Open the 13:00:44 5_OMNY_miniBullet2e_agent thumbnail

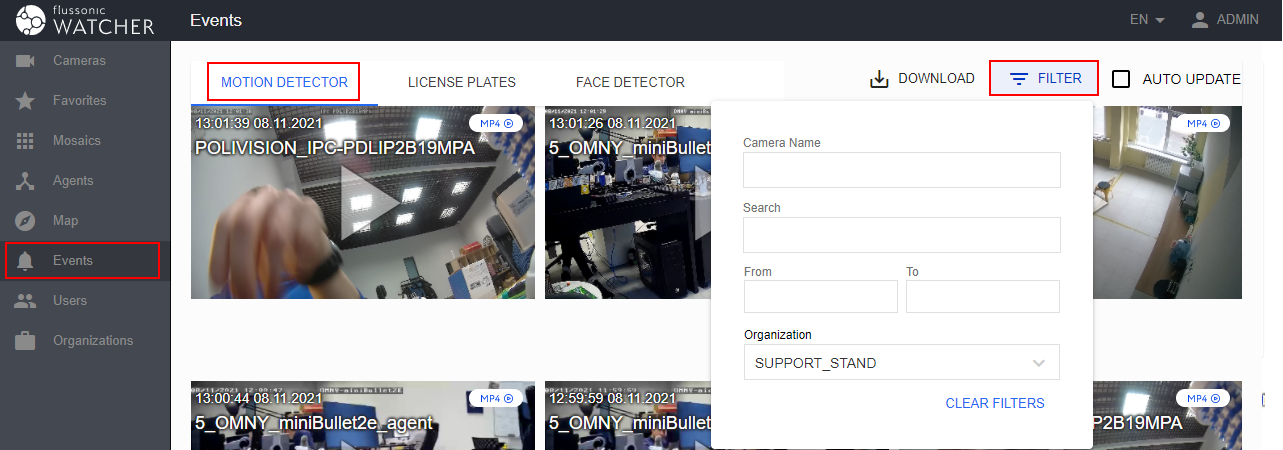click(363, 415)
